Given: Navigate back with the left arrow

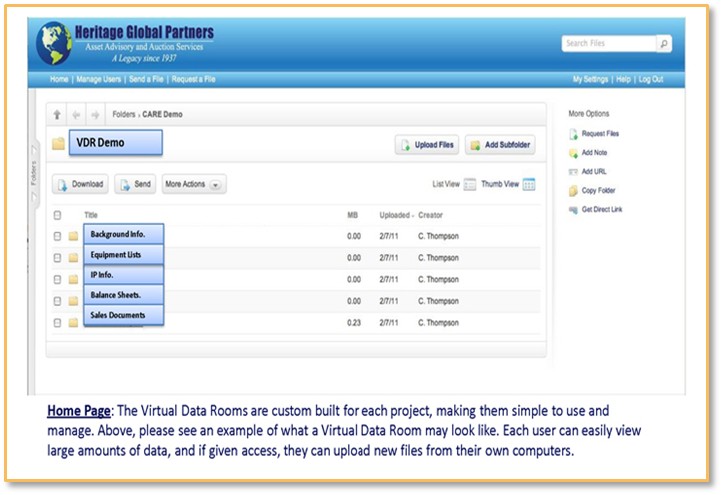Looking at the screenshot, I should (x=76, y=114).
